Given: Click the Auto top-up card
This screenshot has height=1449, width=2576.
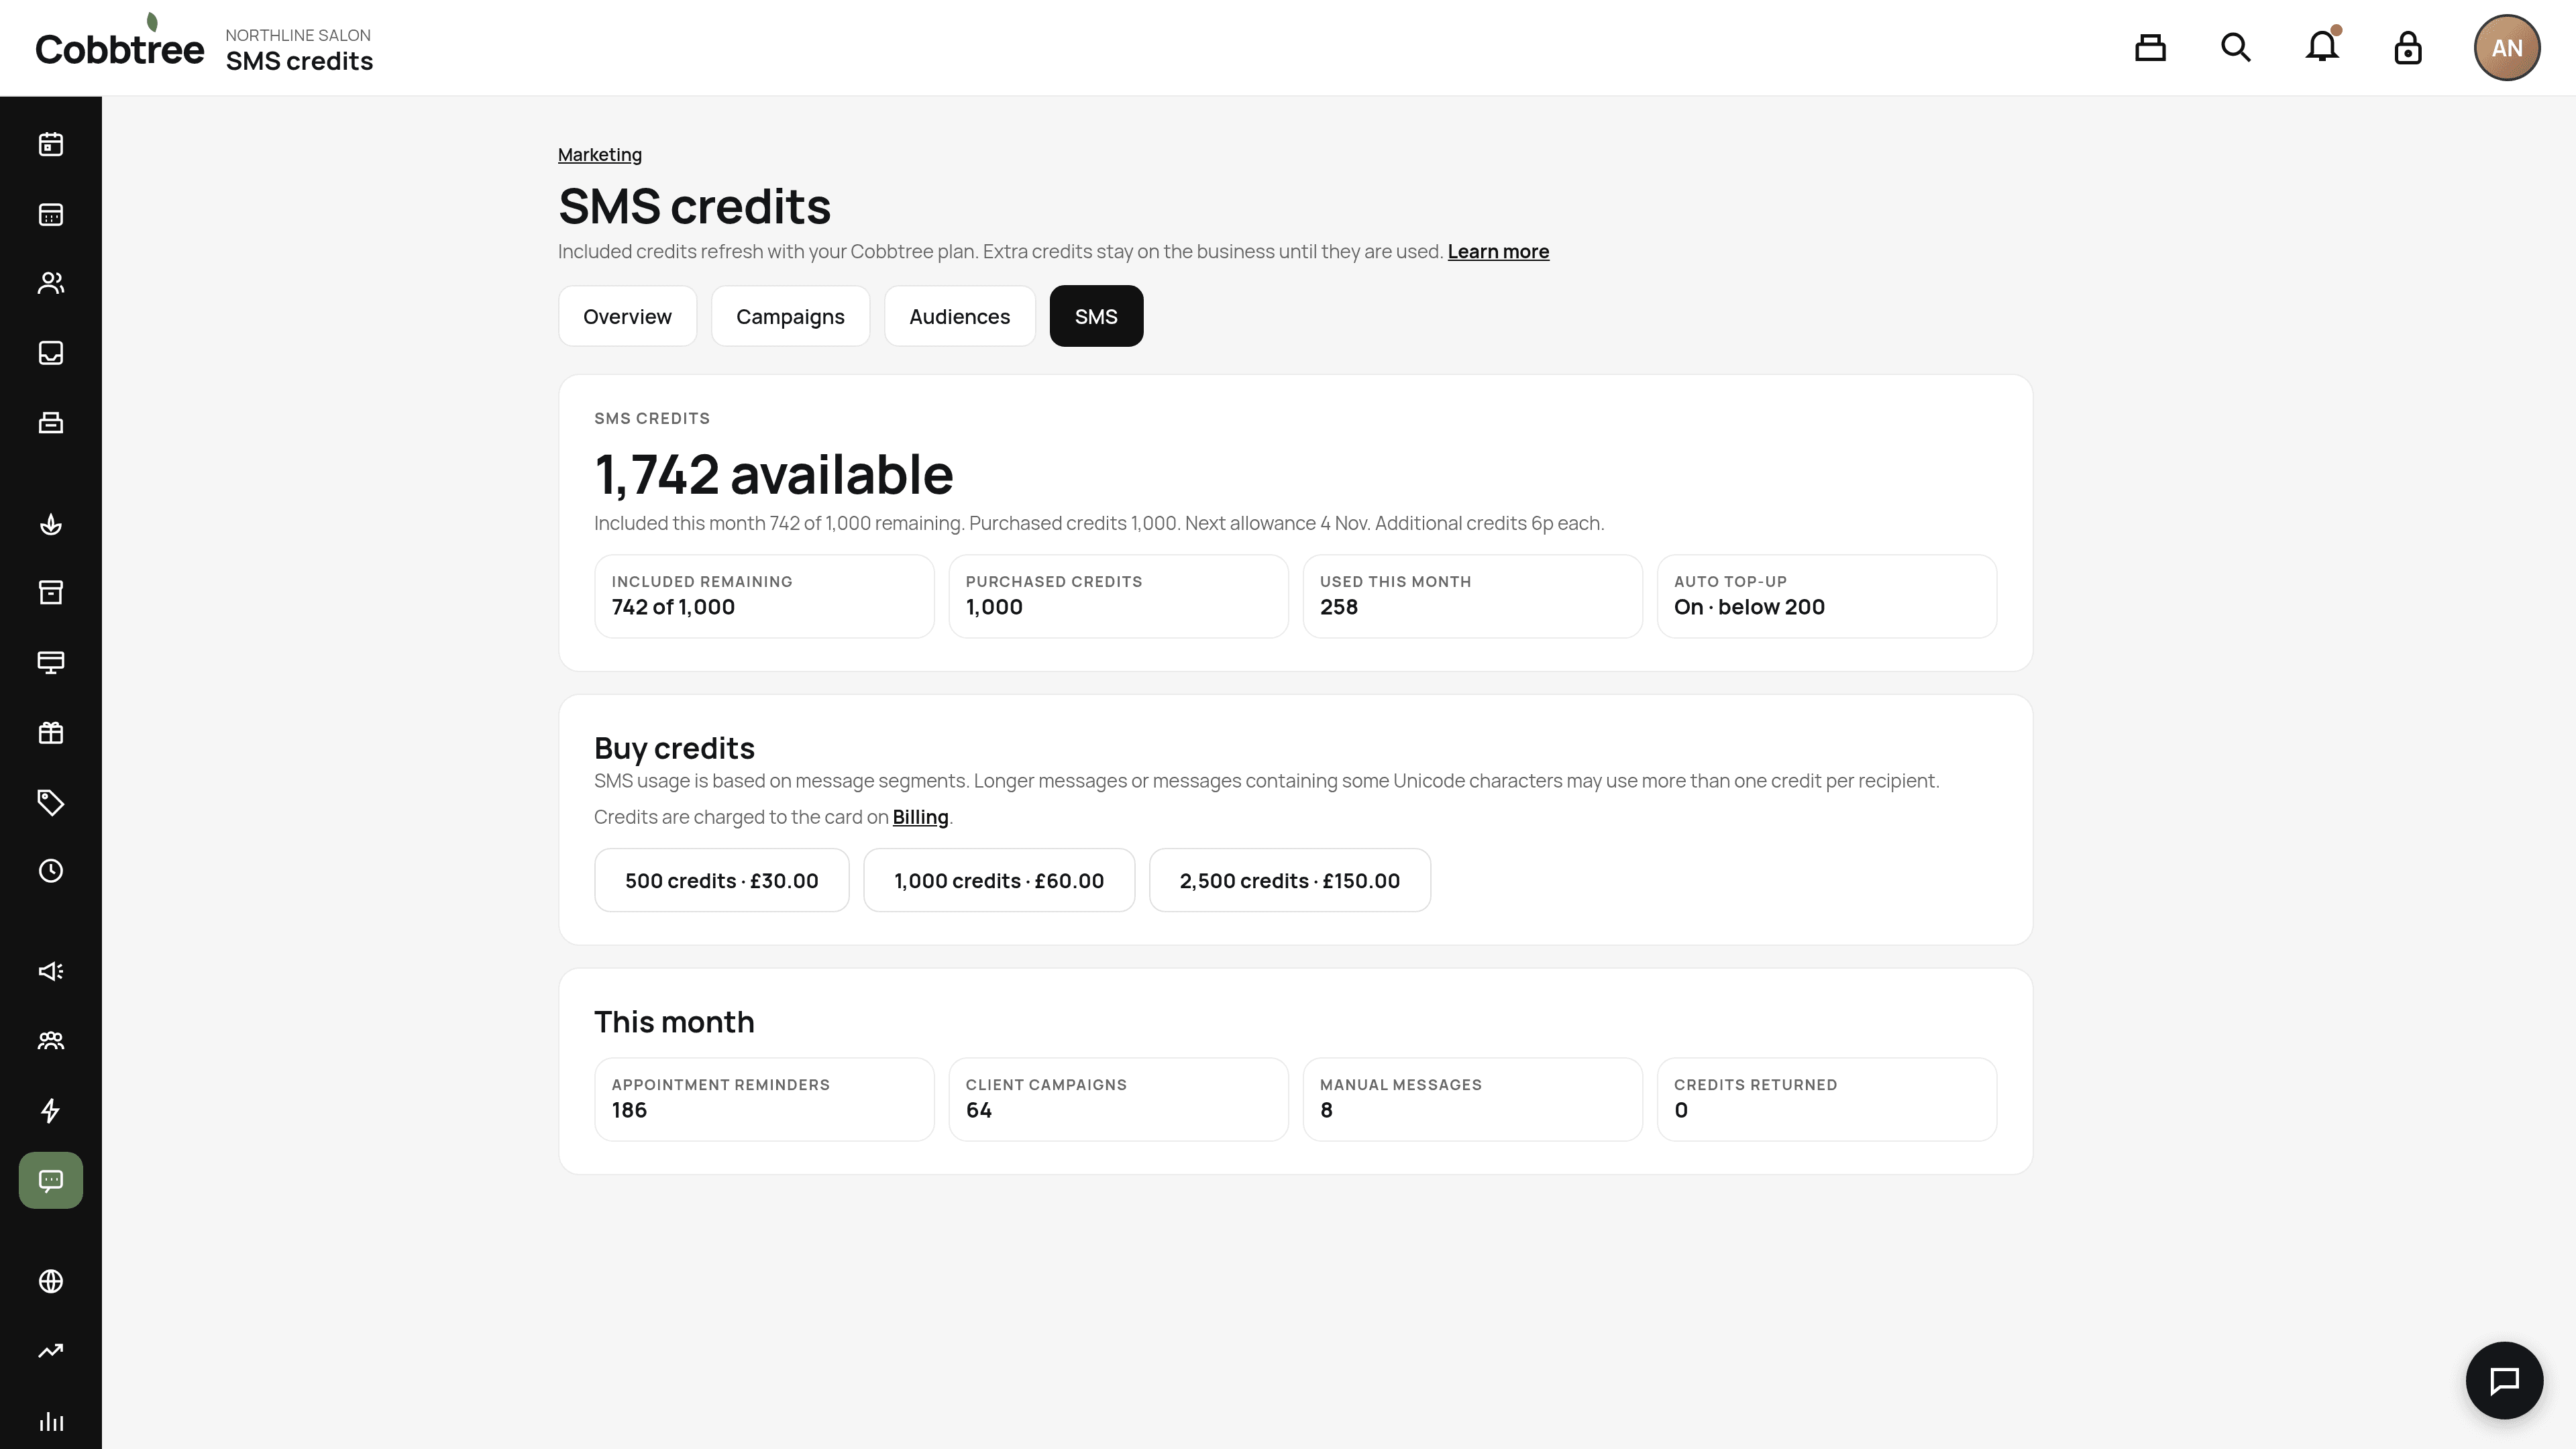Looking at the screenshot, I should (x=1827, y=596).
